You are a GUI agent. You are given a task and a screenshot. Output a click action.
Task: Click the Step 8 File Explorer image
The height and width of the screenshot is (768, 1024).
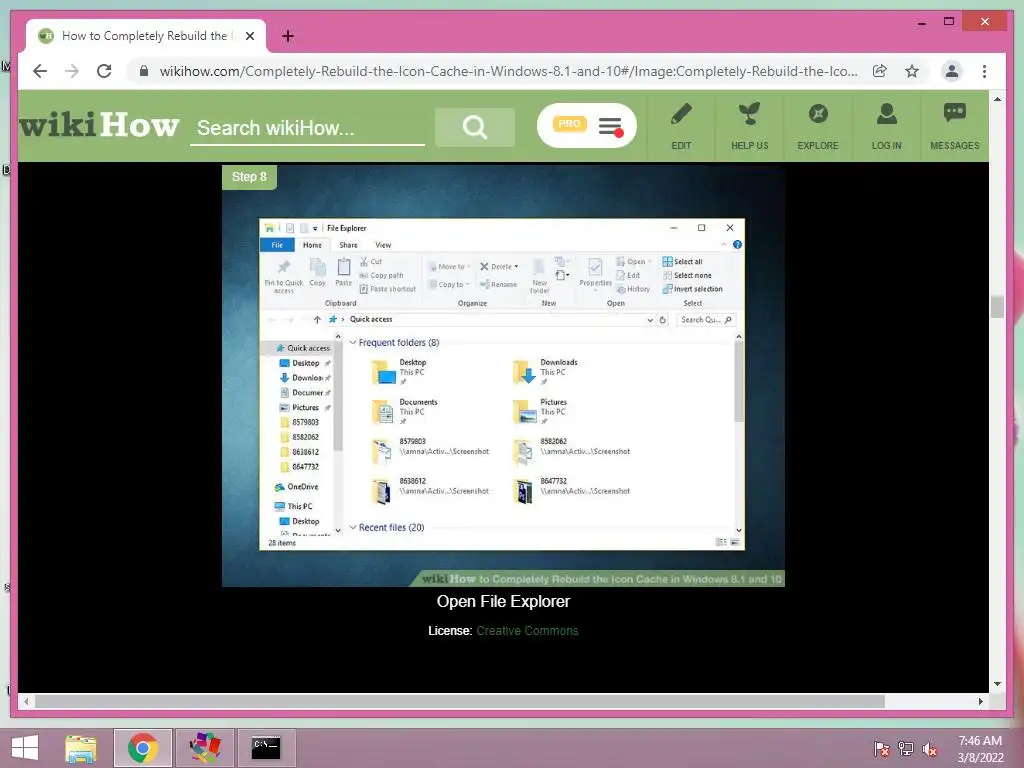point(503,376)
